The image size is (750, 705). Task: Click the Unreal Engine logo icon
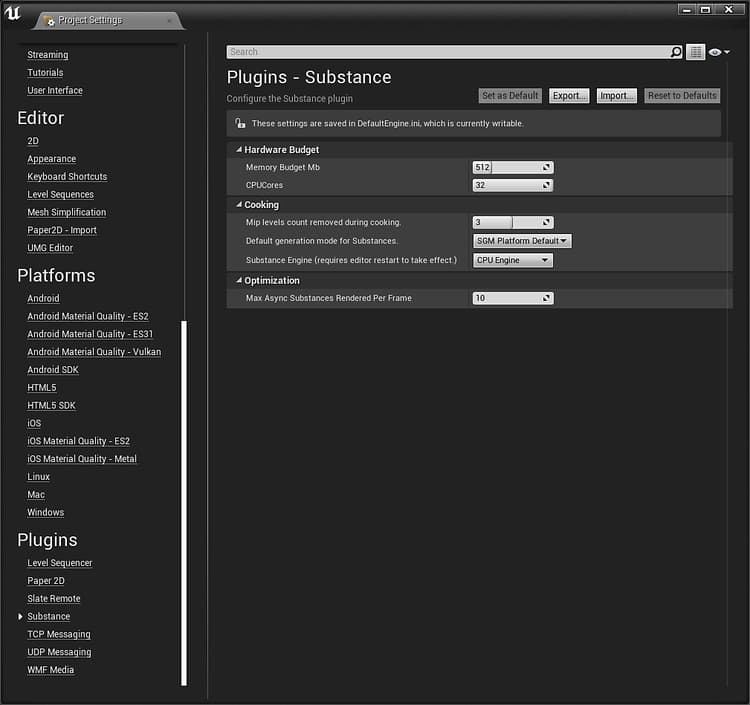13,12
